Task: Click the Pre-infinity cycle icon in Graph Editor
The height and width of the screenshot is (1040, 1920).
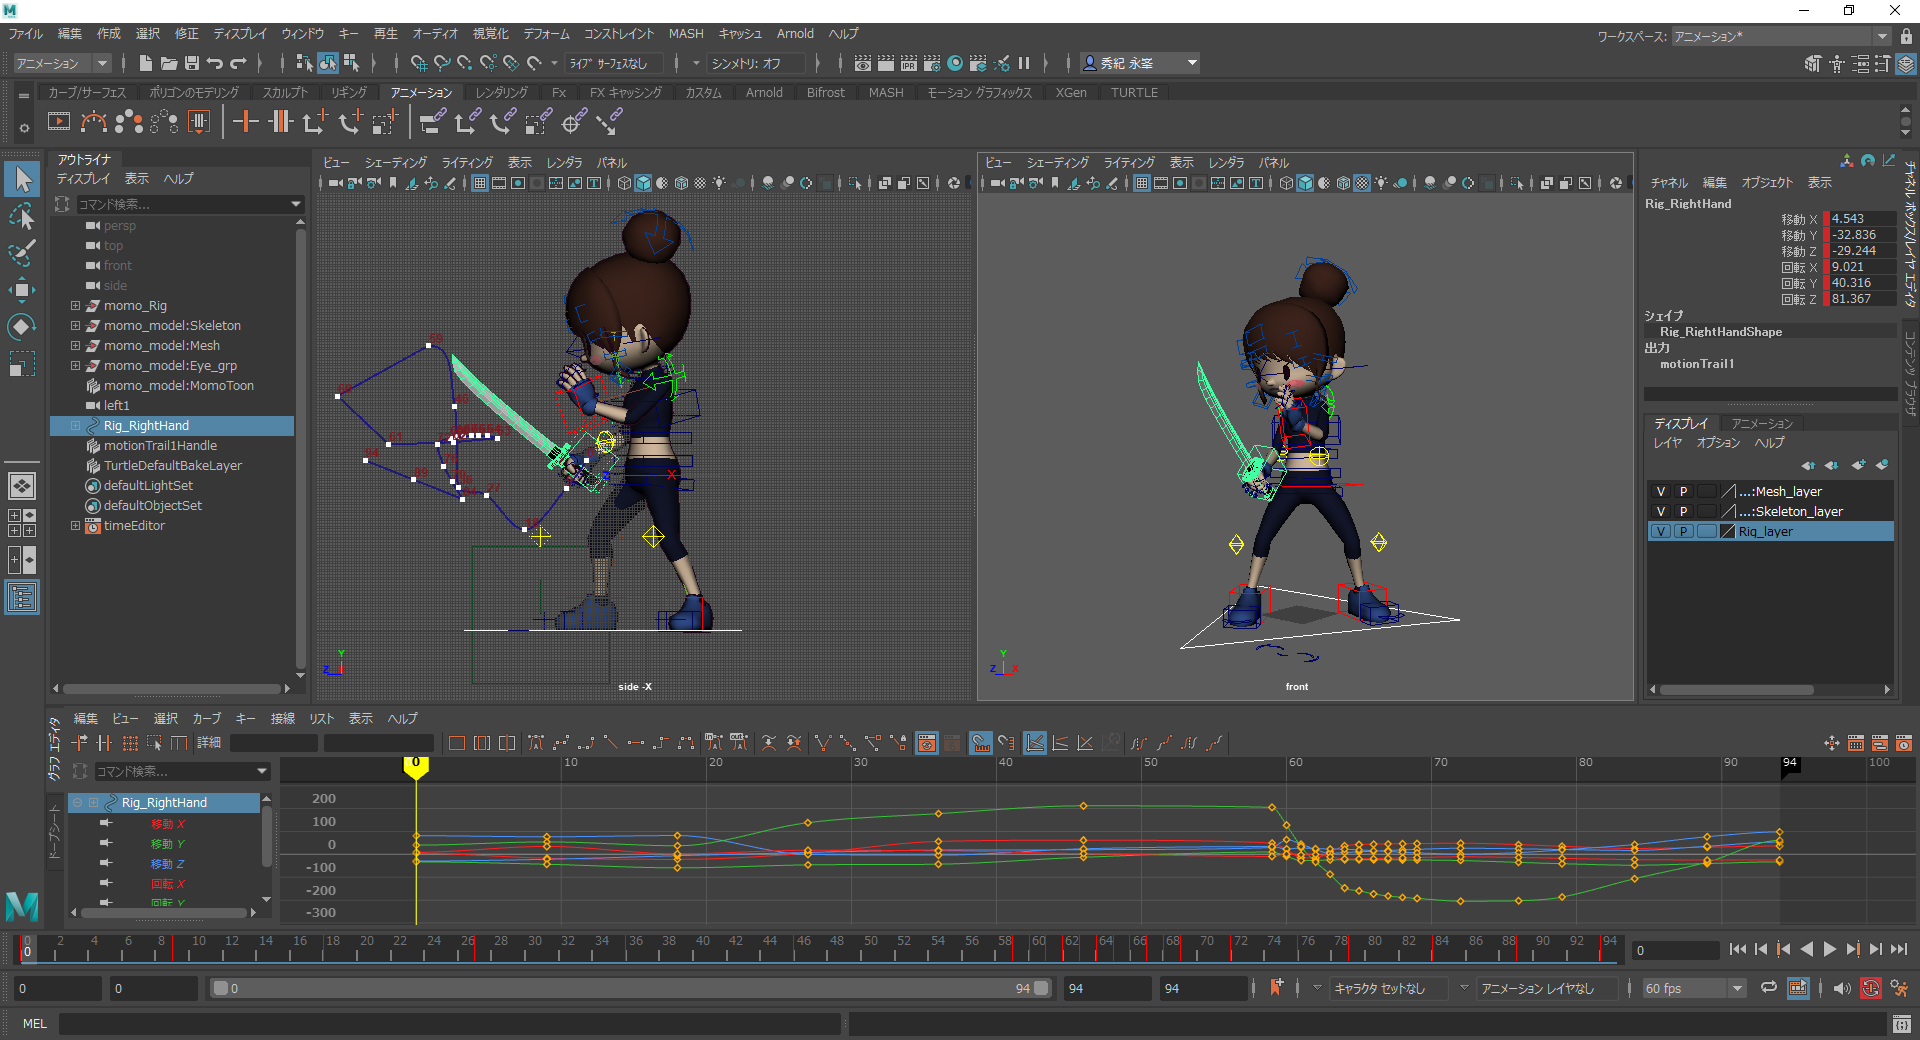Action: [x=1139, y=743]
